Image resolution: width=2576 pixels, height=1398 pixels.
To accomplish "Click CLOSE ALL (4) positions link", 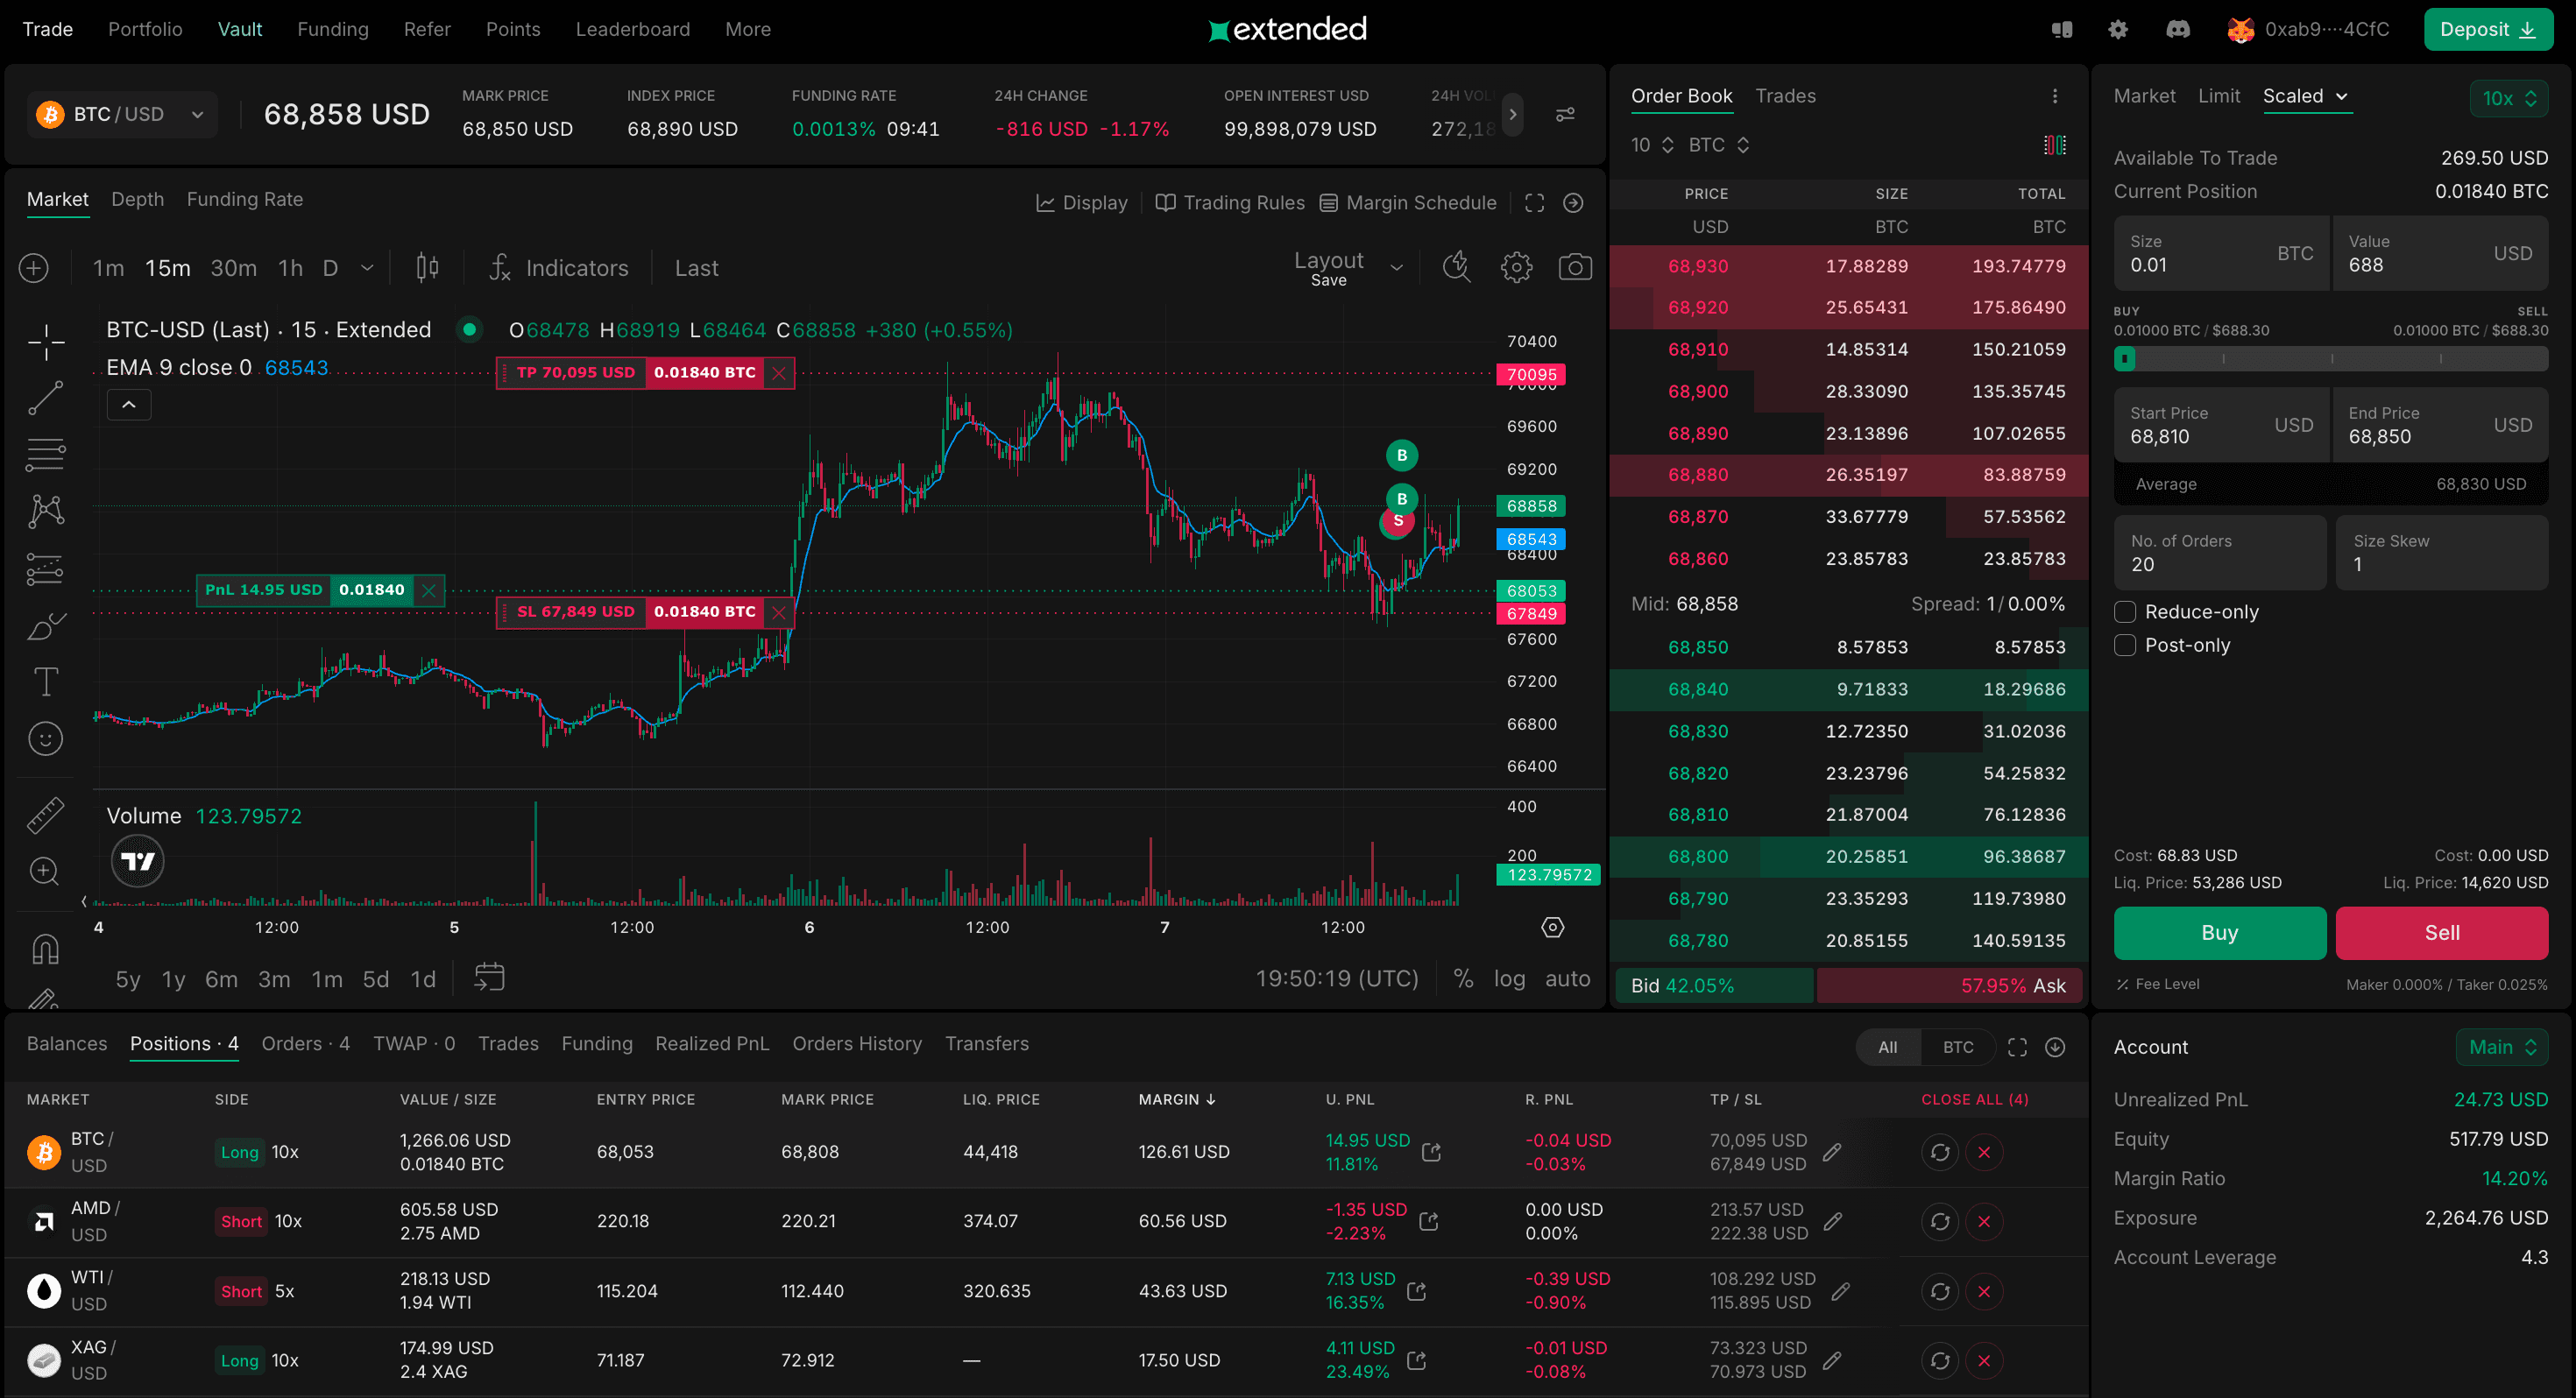I will (1974, 1099).
